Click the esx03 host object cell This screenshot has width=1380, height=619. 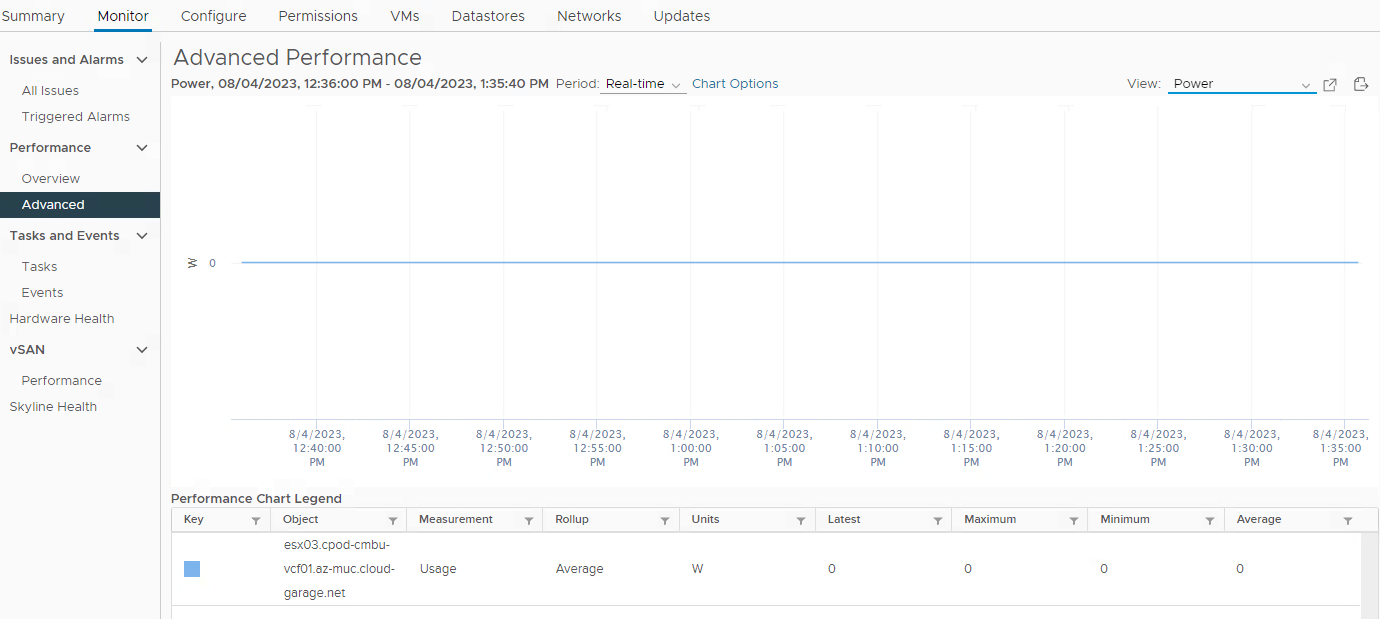(x=339, y=569)
